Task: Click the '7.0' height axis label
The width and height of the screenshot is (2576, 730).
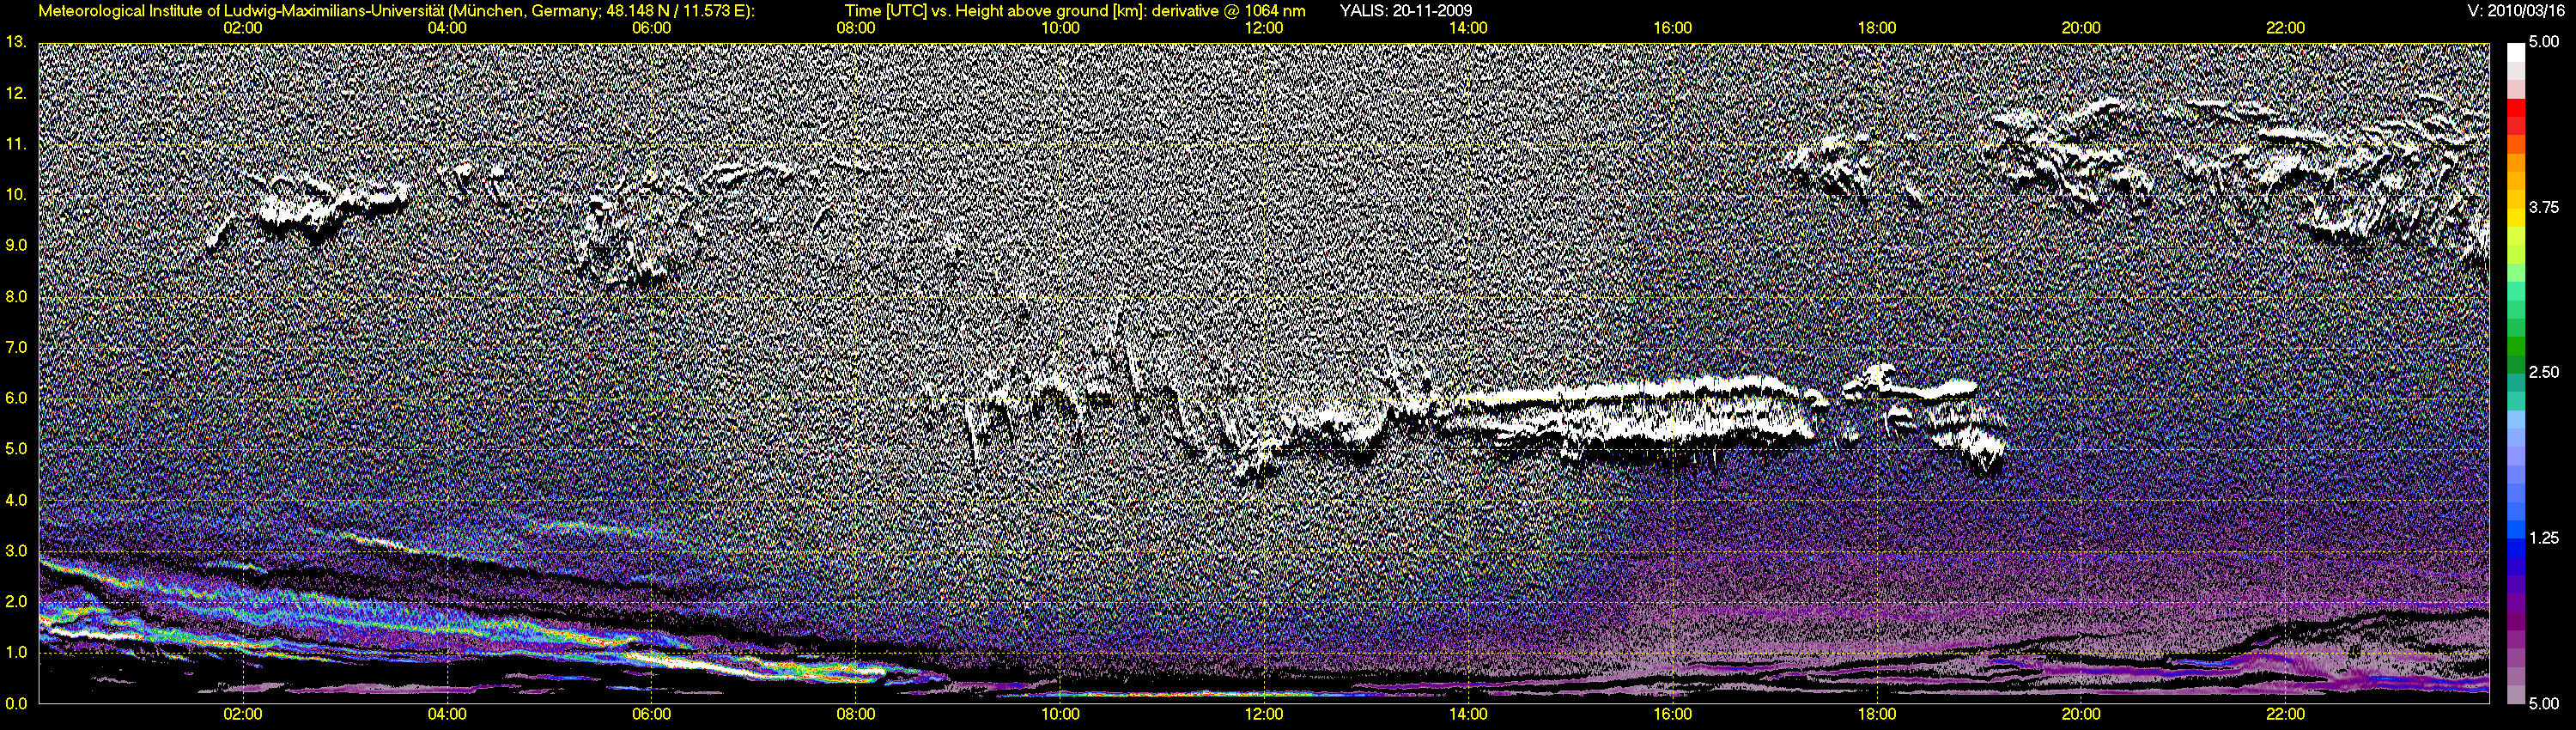Action: tap(16, 347)
